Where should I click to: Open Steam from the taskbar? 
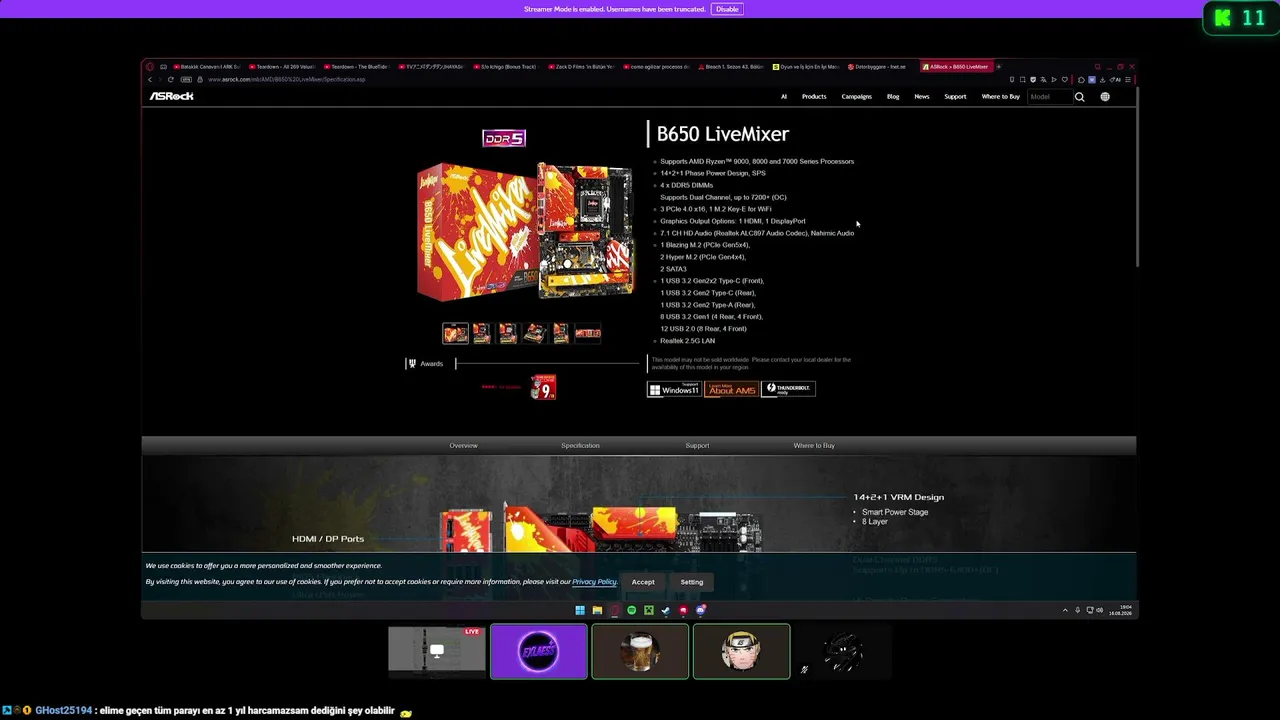[x=666, y=610]
